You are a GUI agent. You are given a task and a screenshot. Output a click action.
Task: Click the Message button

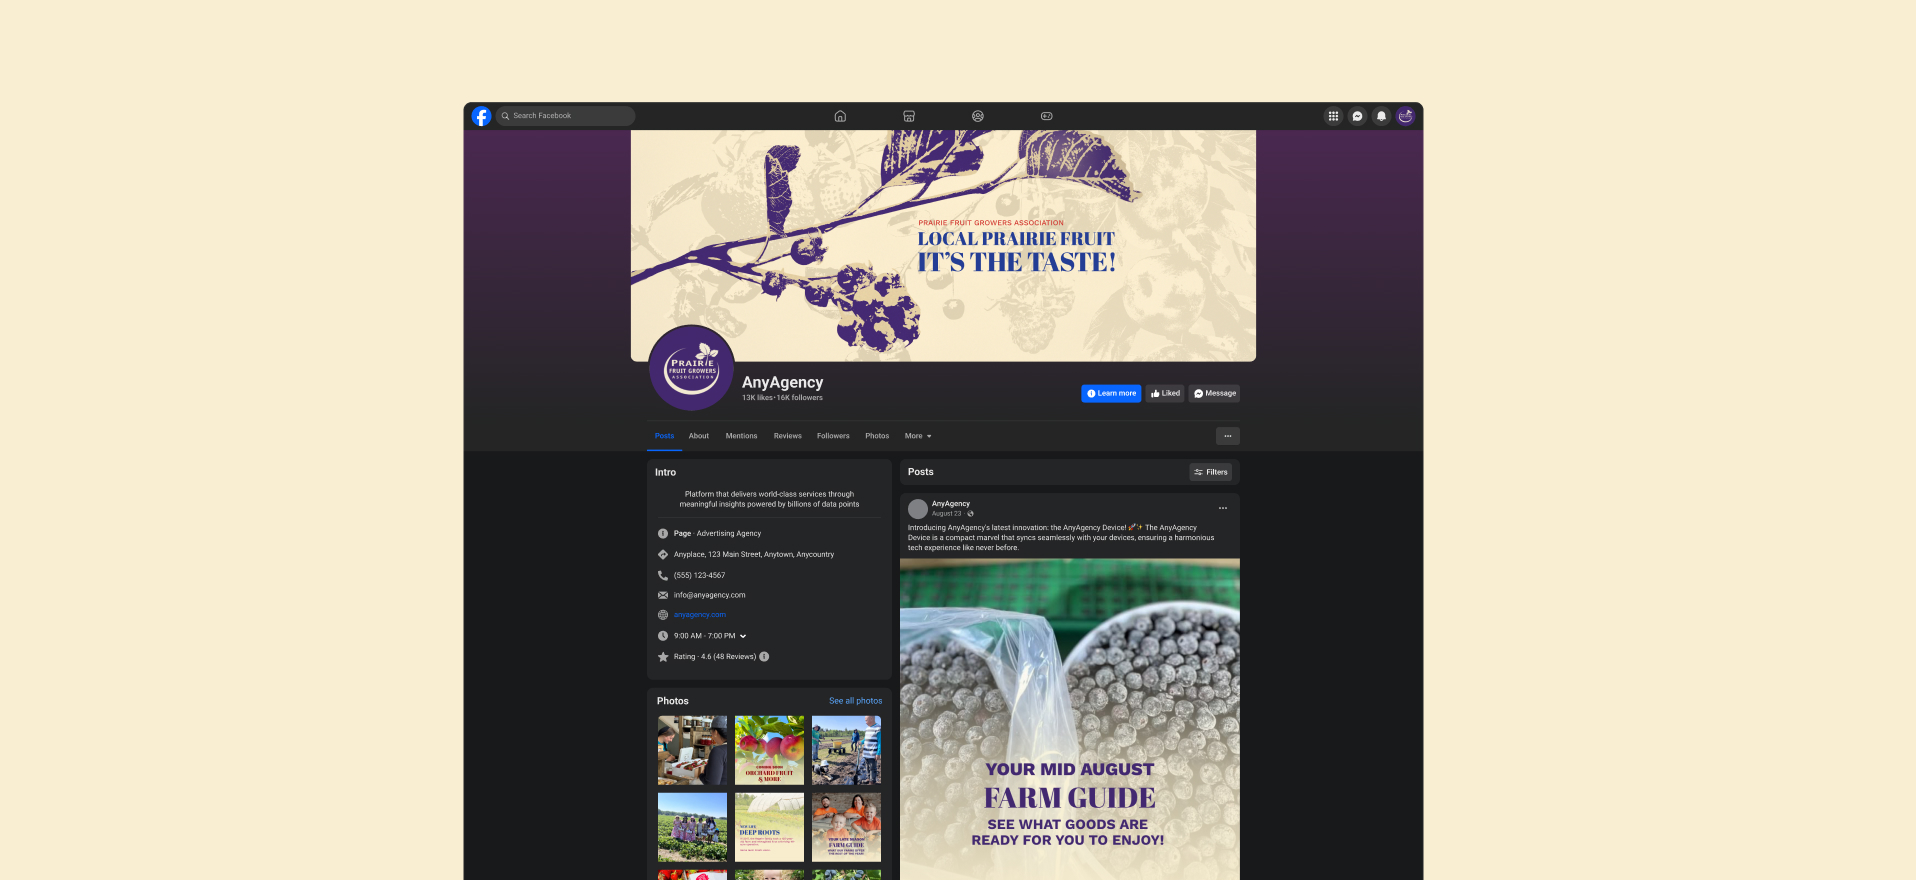[x=1215, y=393]
